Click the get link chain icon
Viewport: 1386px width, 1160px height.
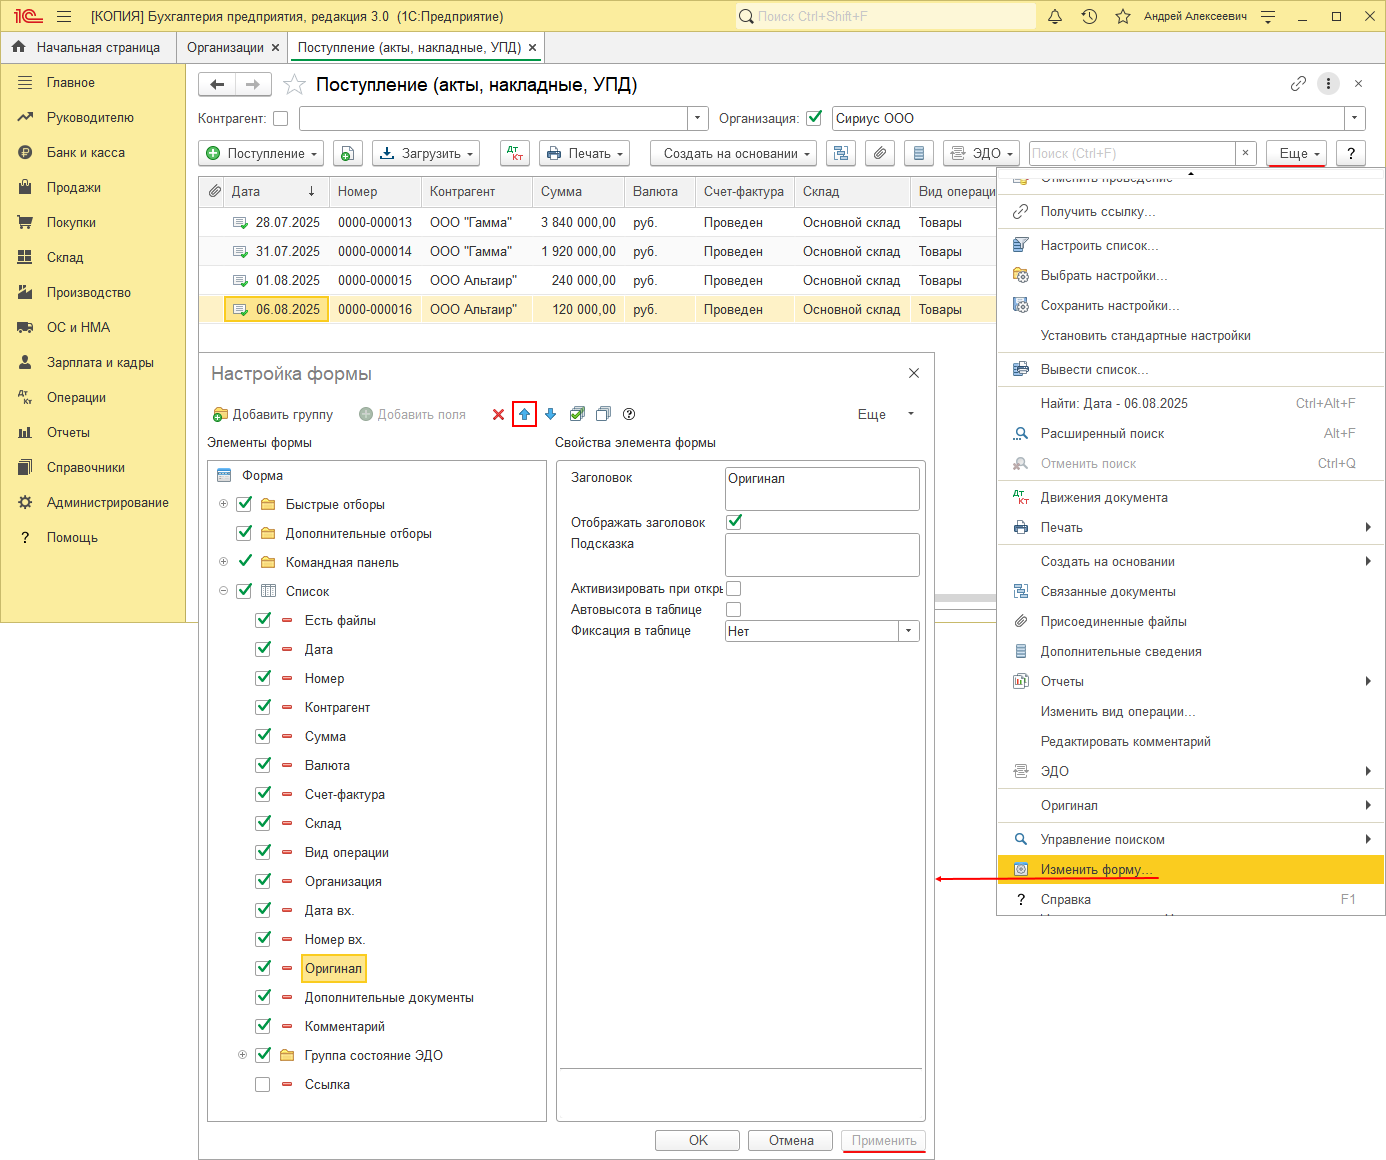pyautogui.click(x=1298, y=84)
